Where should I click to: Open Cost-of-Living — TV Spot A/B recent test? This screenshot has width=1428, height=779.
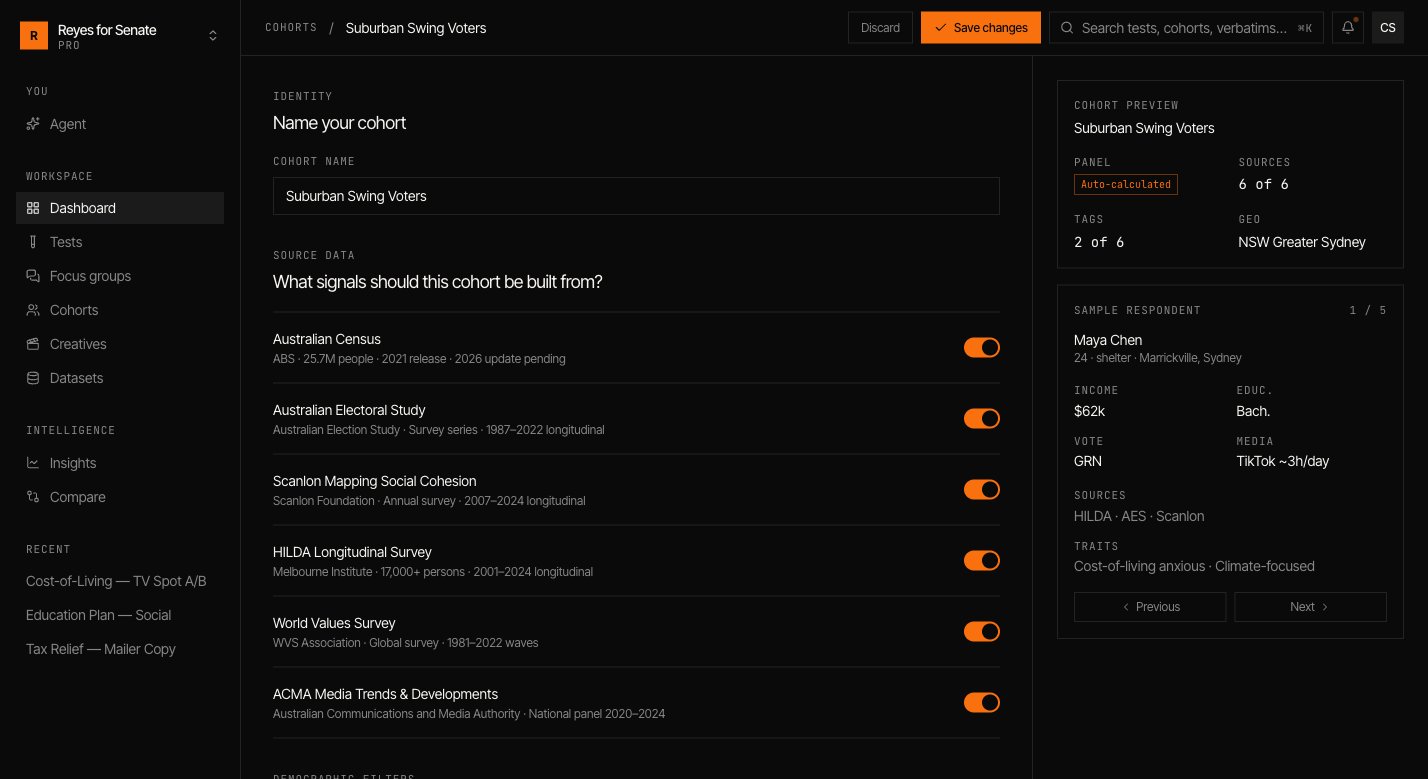pyautogui.click(x=116, y=581)
